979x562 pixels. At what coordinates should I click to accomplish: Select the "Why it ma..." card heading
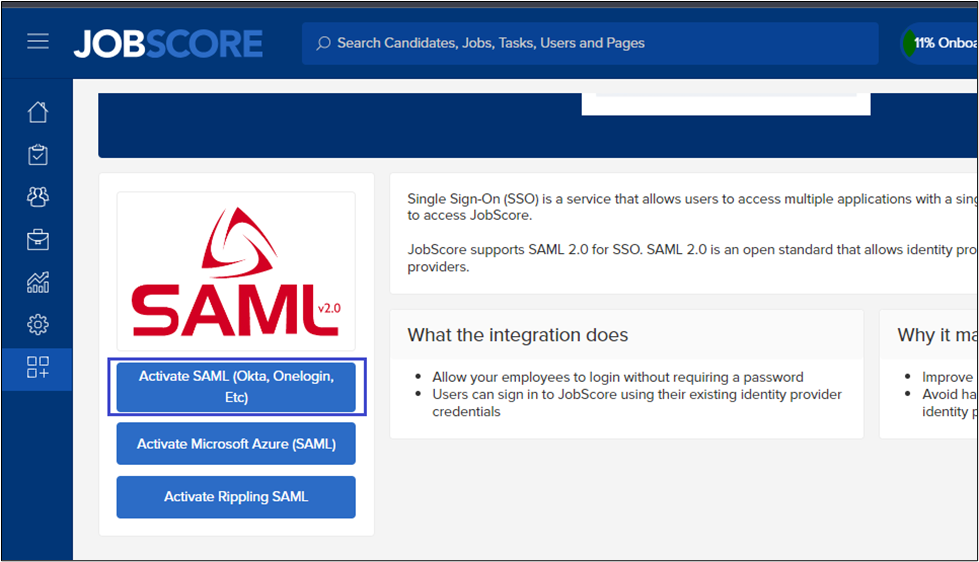click(936, 335)
